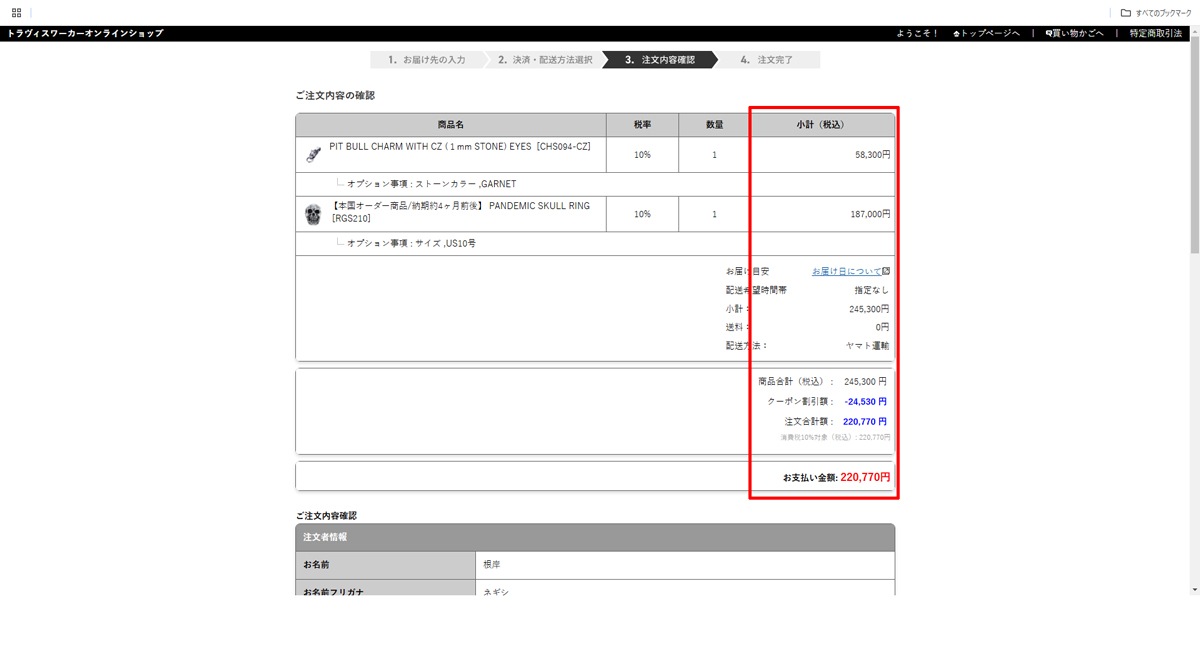Screen dimensions: 1200x645
Task: Select step 4 注文完了
Action: coord(767,60)
